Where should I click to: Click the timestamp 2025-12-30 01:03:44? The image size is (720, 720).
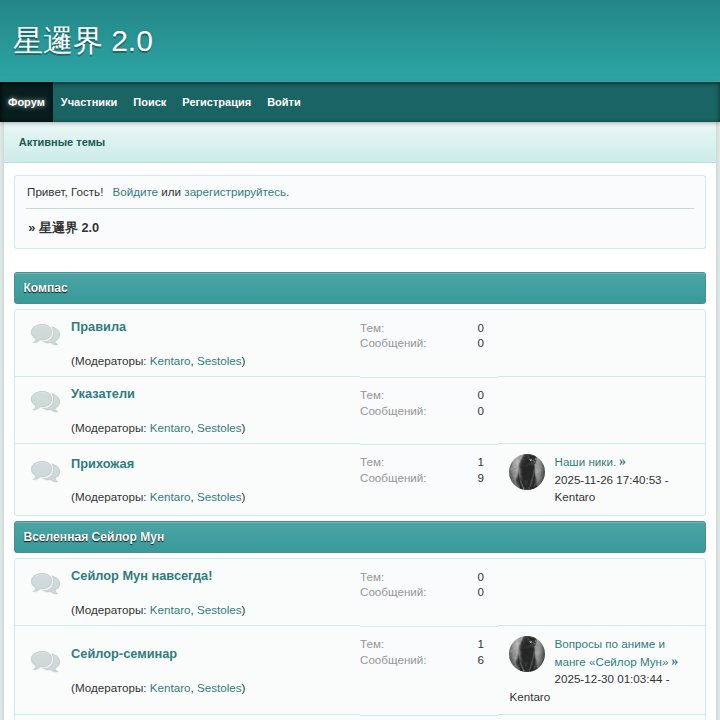(608, 679)
